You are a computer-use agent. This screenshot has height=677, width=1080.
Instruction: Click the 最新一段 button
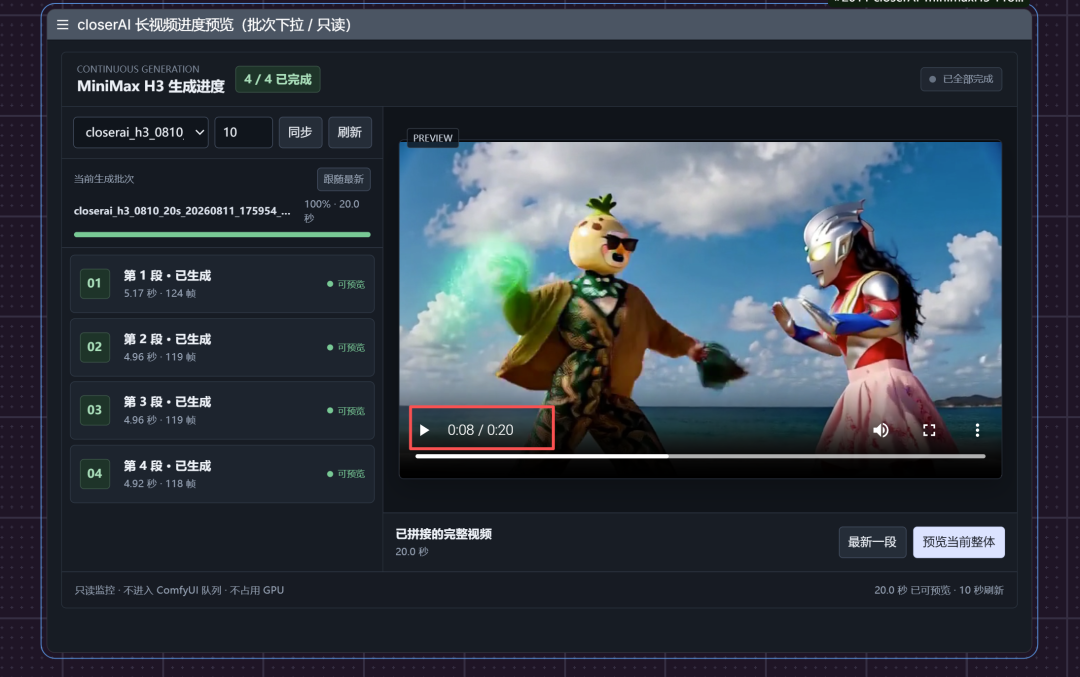[872, 542]
